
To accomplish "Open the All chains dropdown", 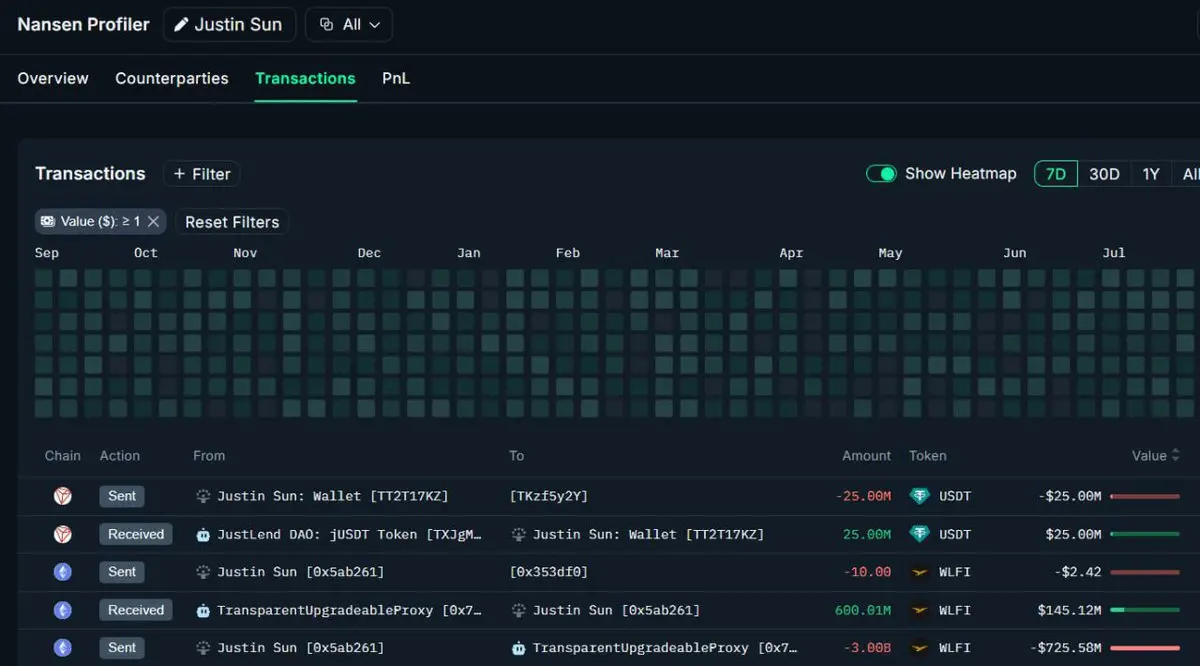I will (x=349, y=24).
